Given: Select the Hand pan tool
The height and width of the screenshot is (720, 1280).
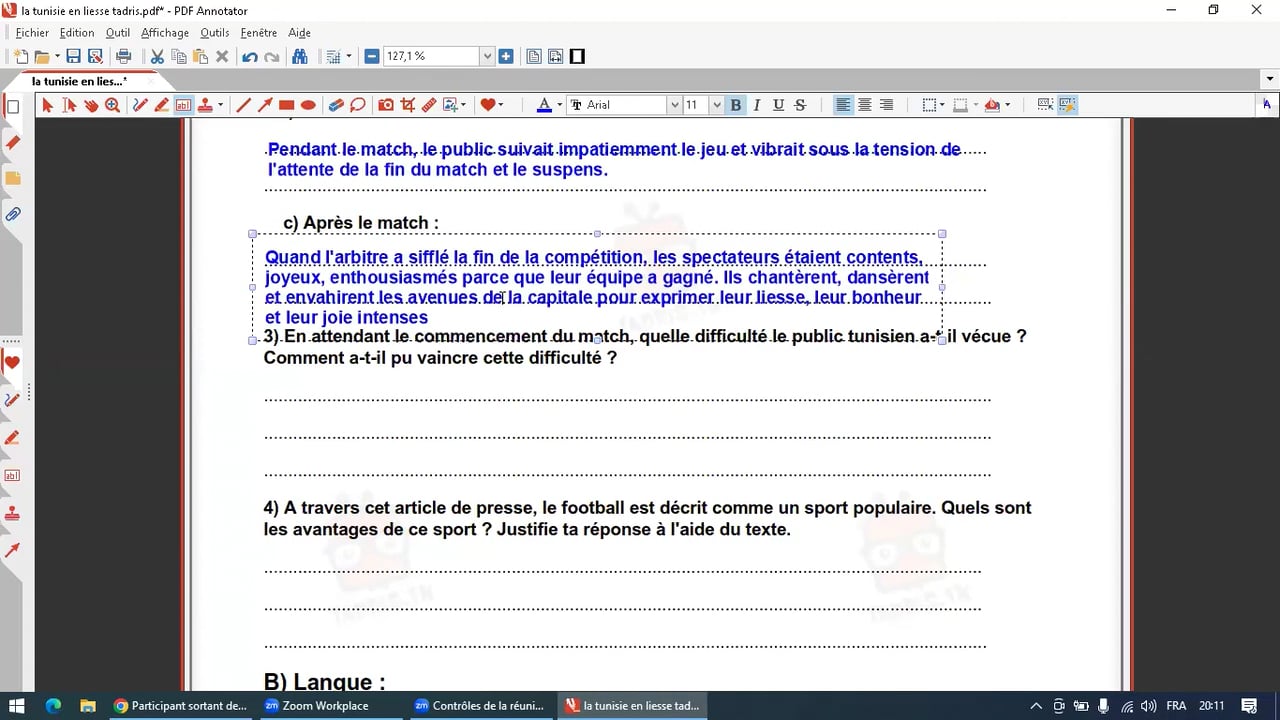Looking at the screenshot, I should click(91, 105).
